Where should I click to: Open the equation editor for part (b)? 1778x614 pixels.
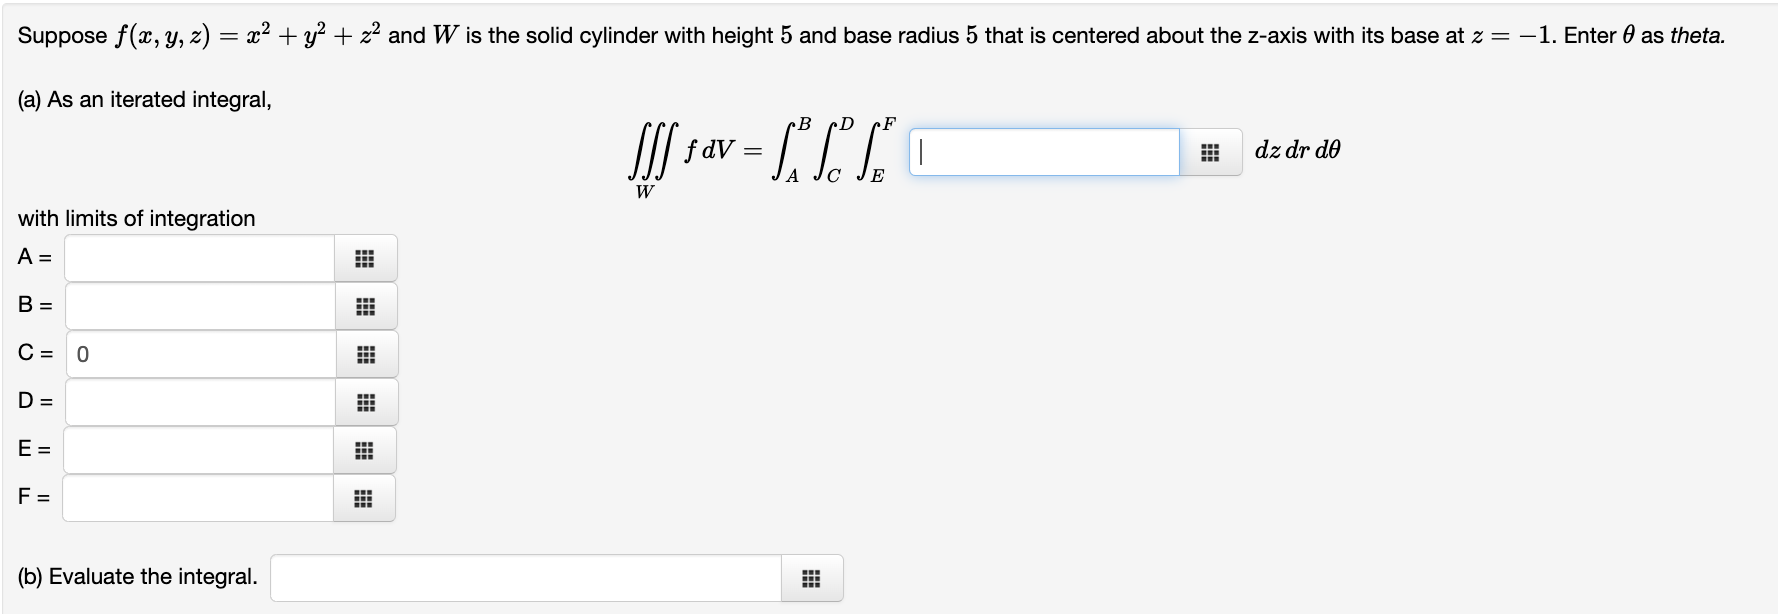(x=811, y=577)
